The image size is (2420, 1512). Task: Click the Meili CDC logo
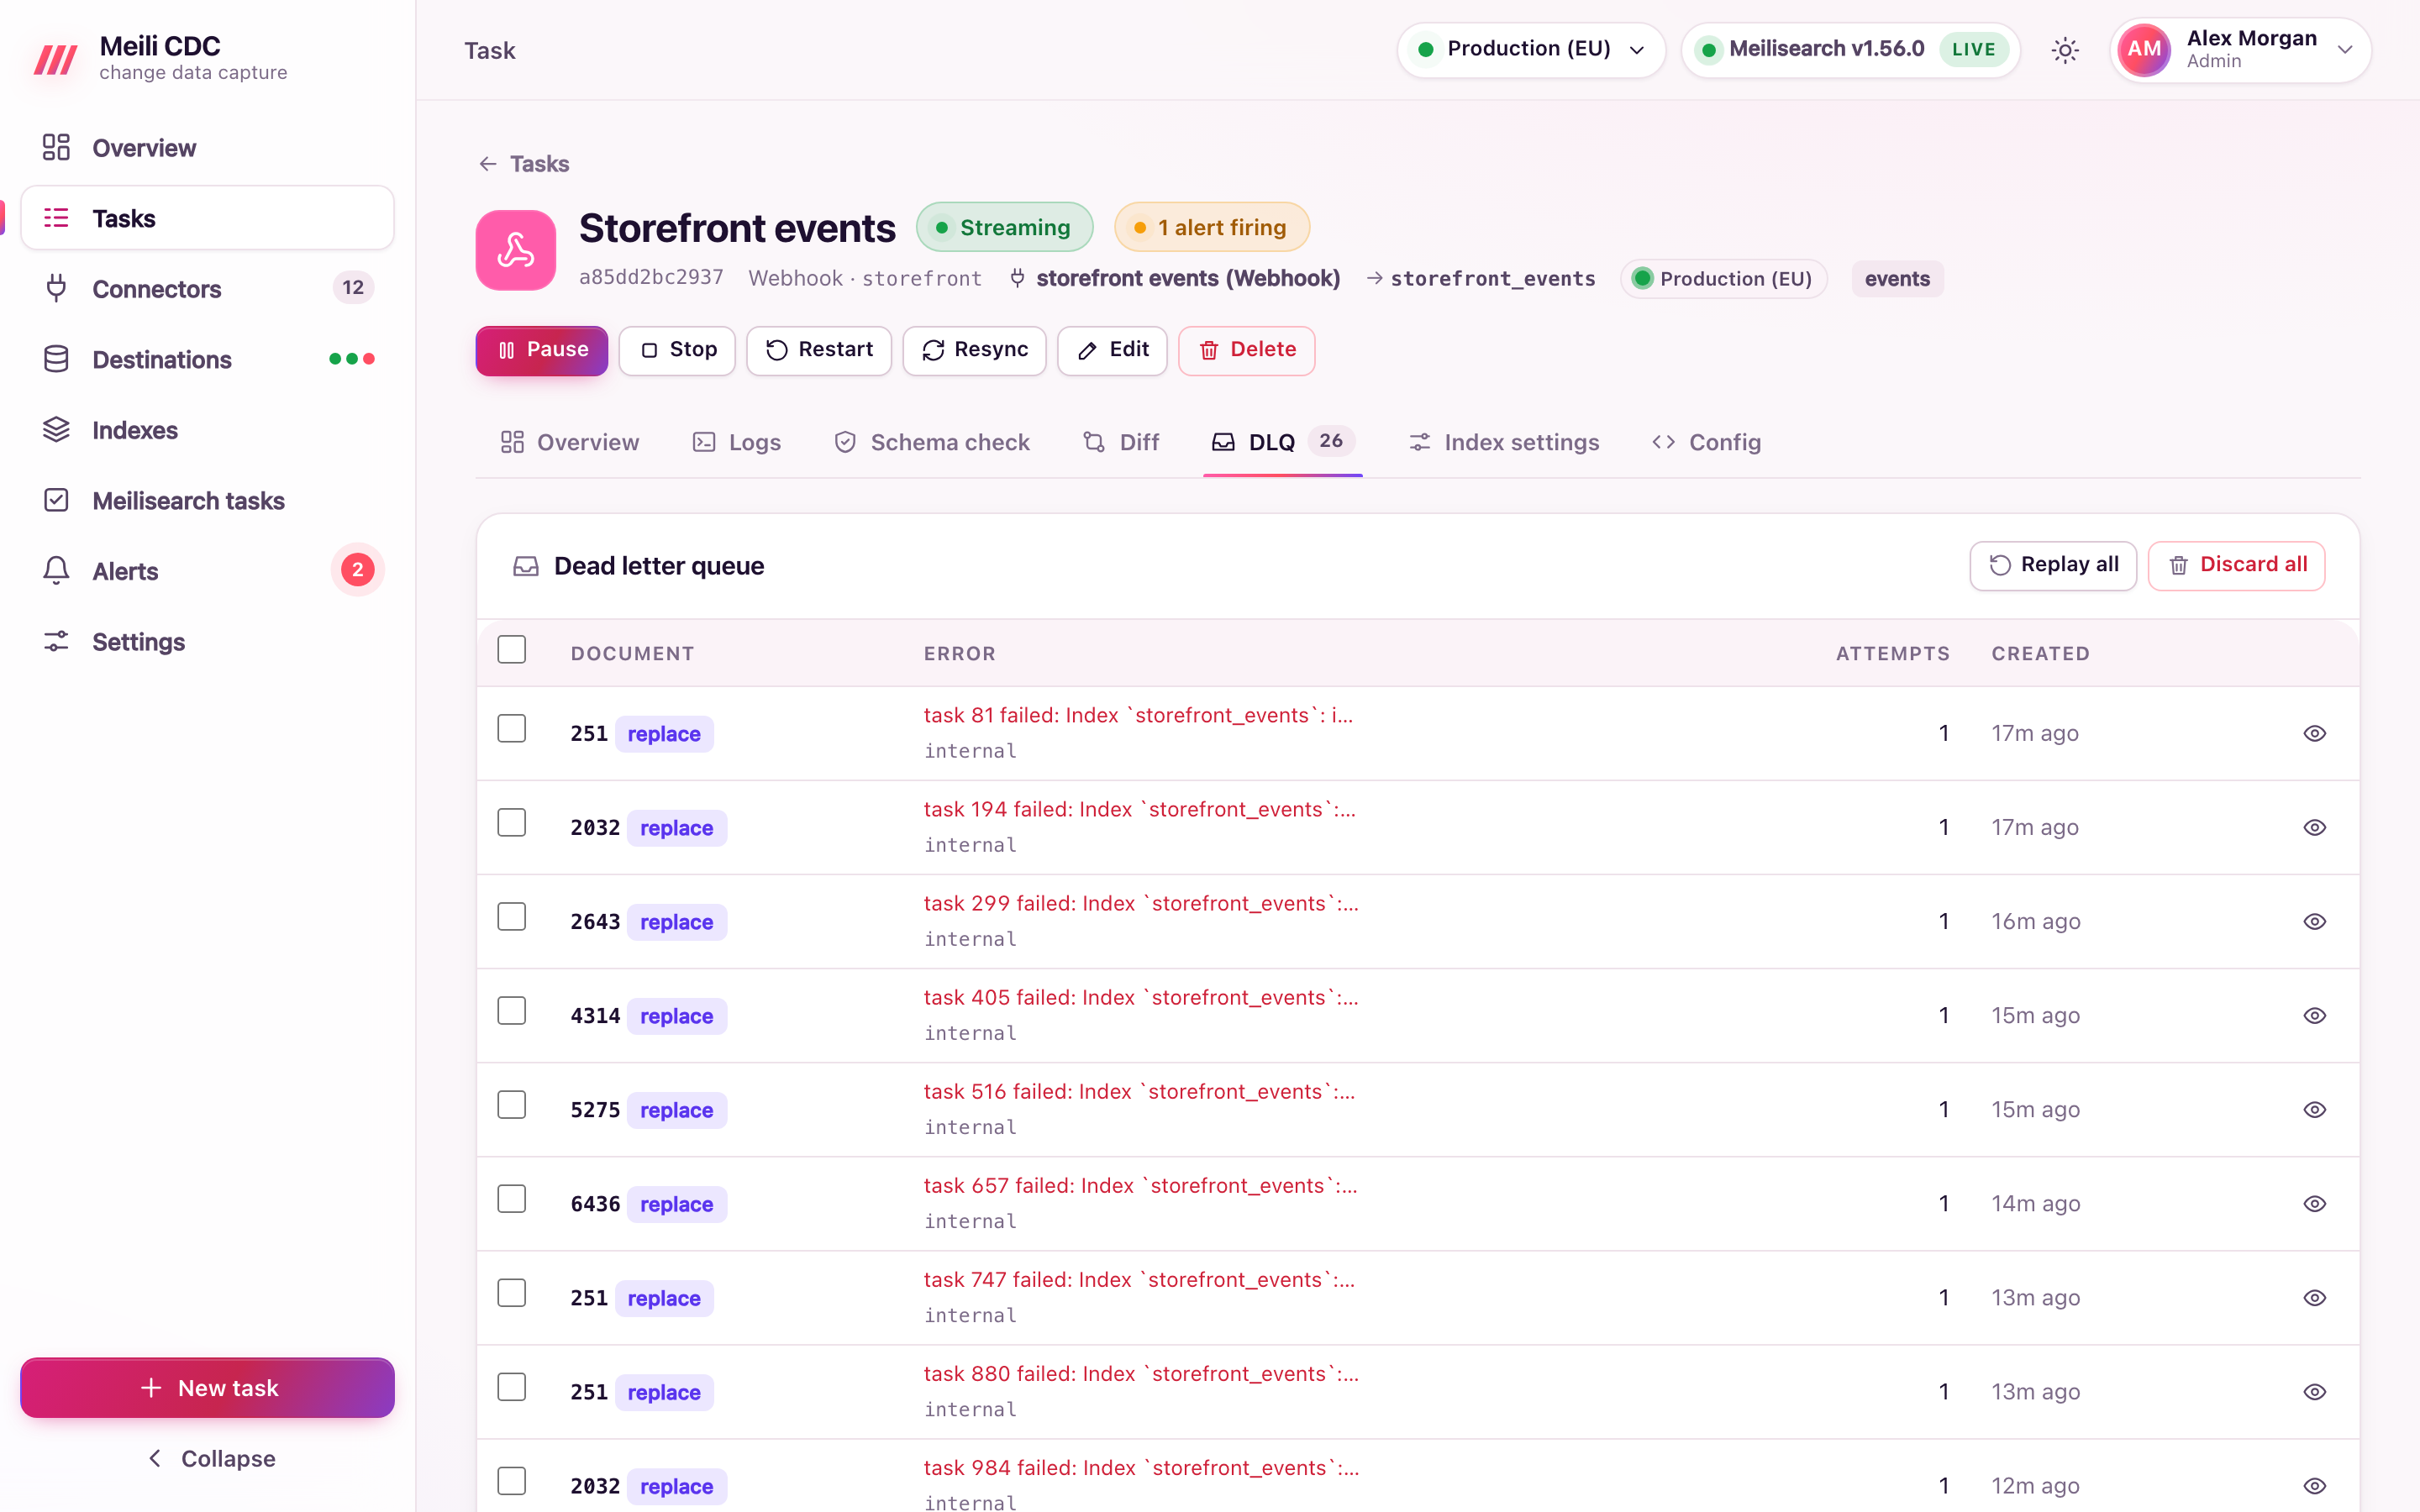[56, 58]
